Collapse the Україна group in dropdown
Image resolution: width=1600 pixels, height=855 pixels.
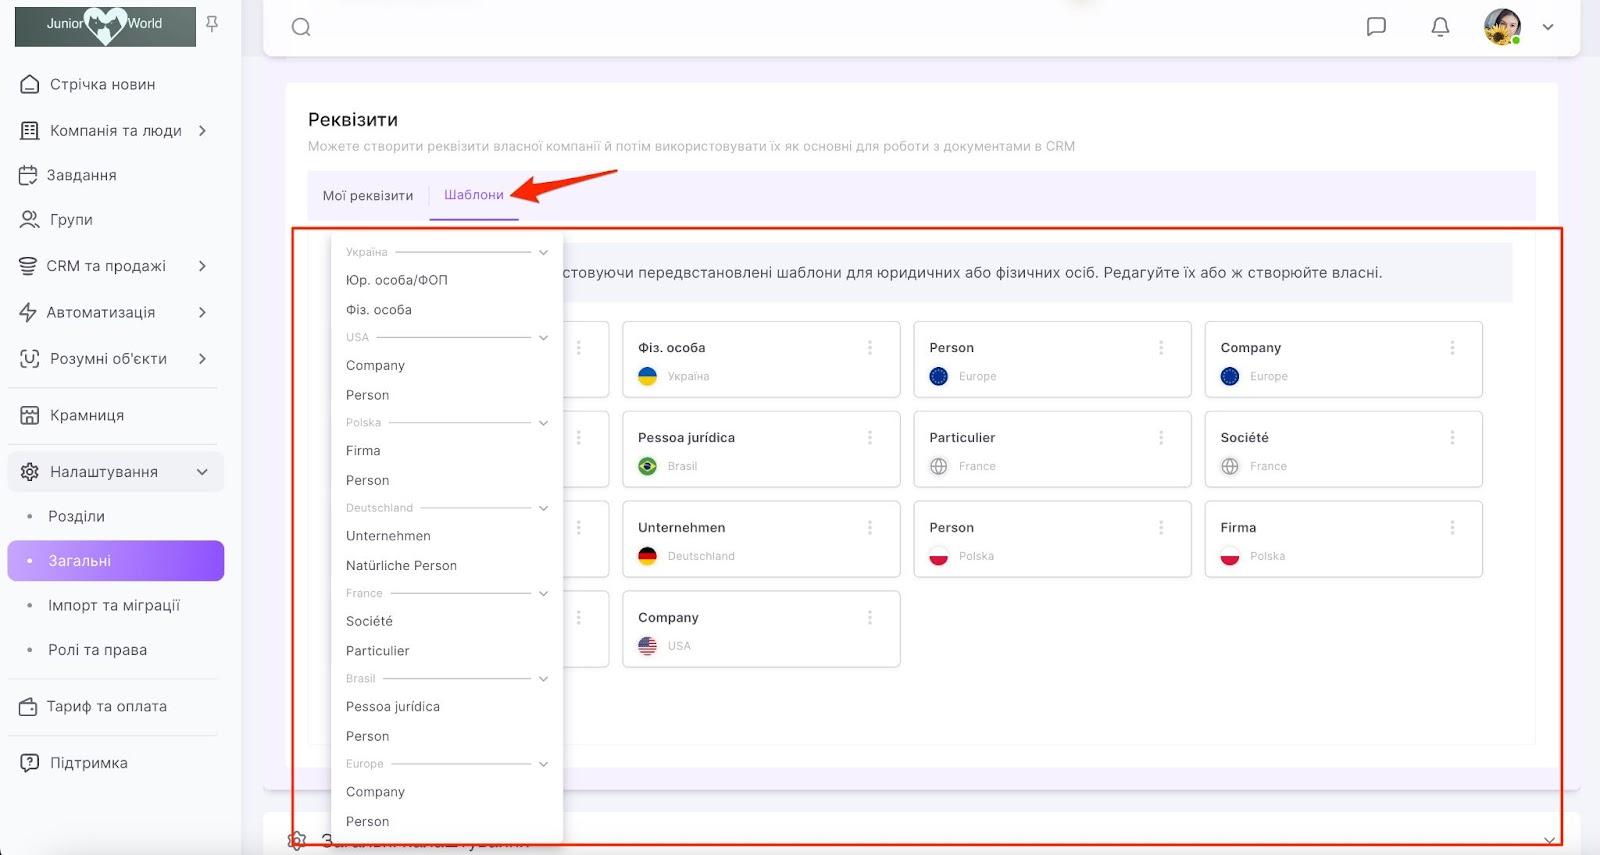(x=543, y=253)
